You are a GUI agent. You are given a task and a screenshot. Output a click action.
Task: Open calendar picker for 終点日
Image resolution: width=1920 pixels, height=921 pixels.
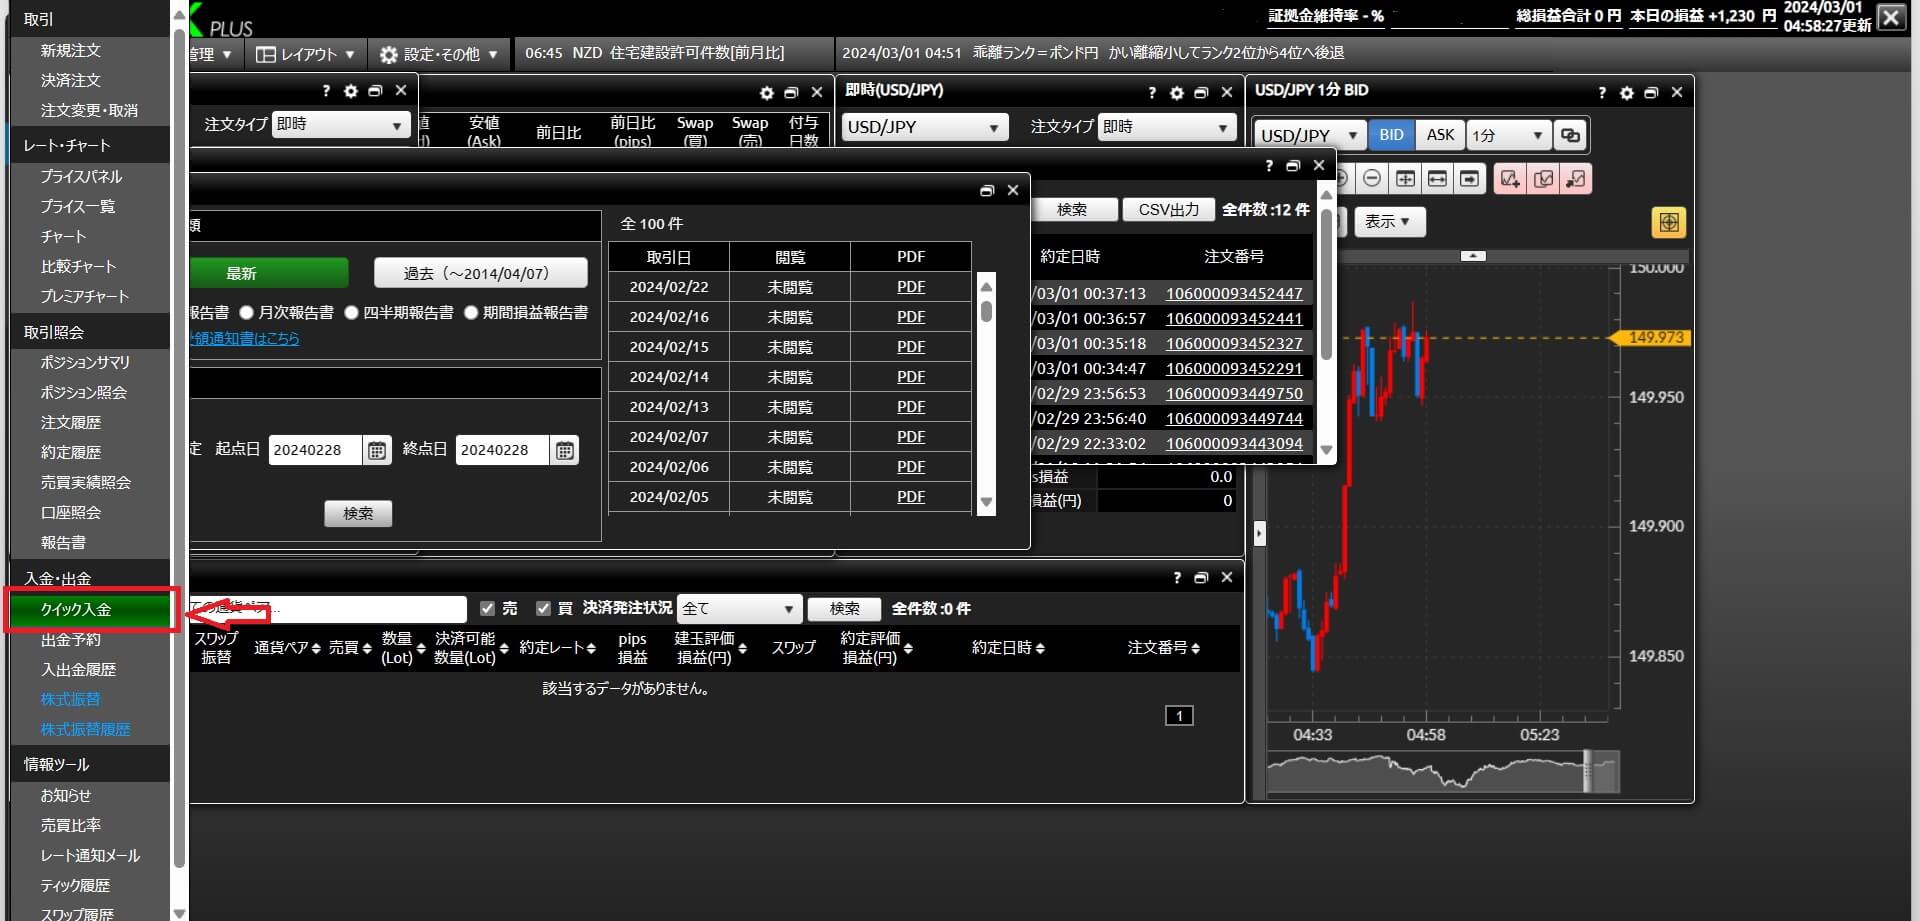pos(564,451)
